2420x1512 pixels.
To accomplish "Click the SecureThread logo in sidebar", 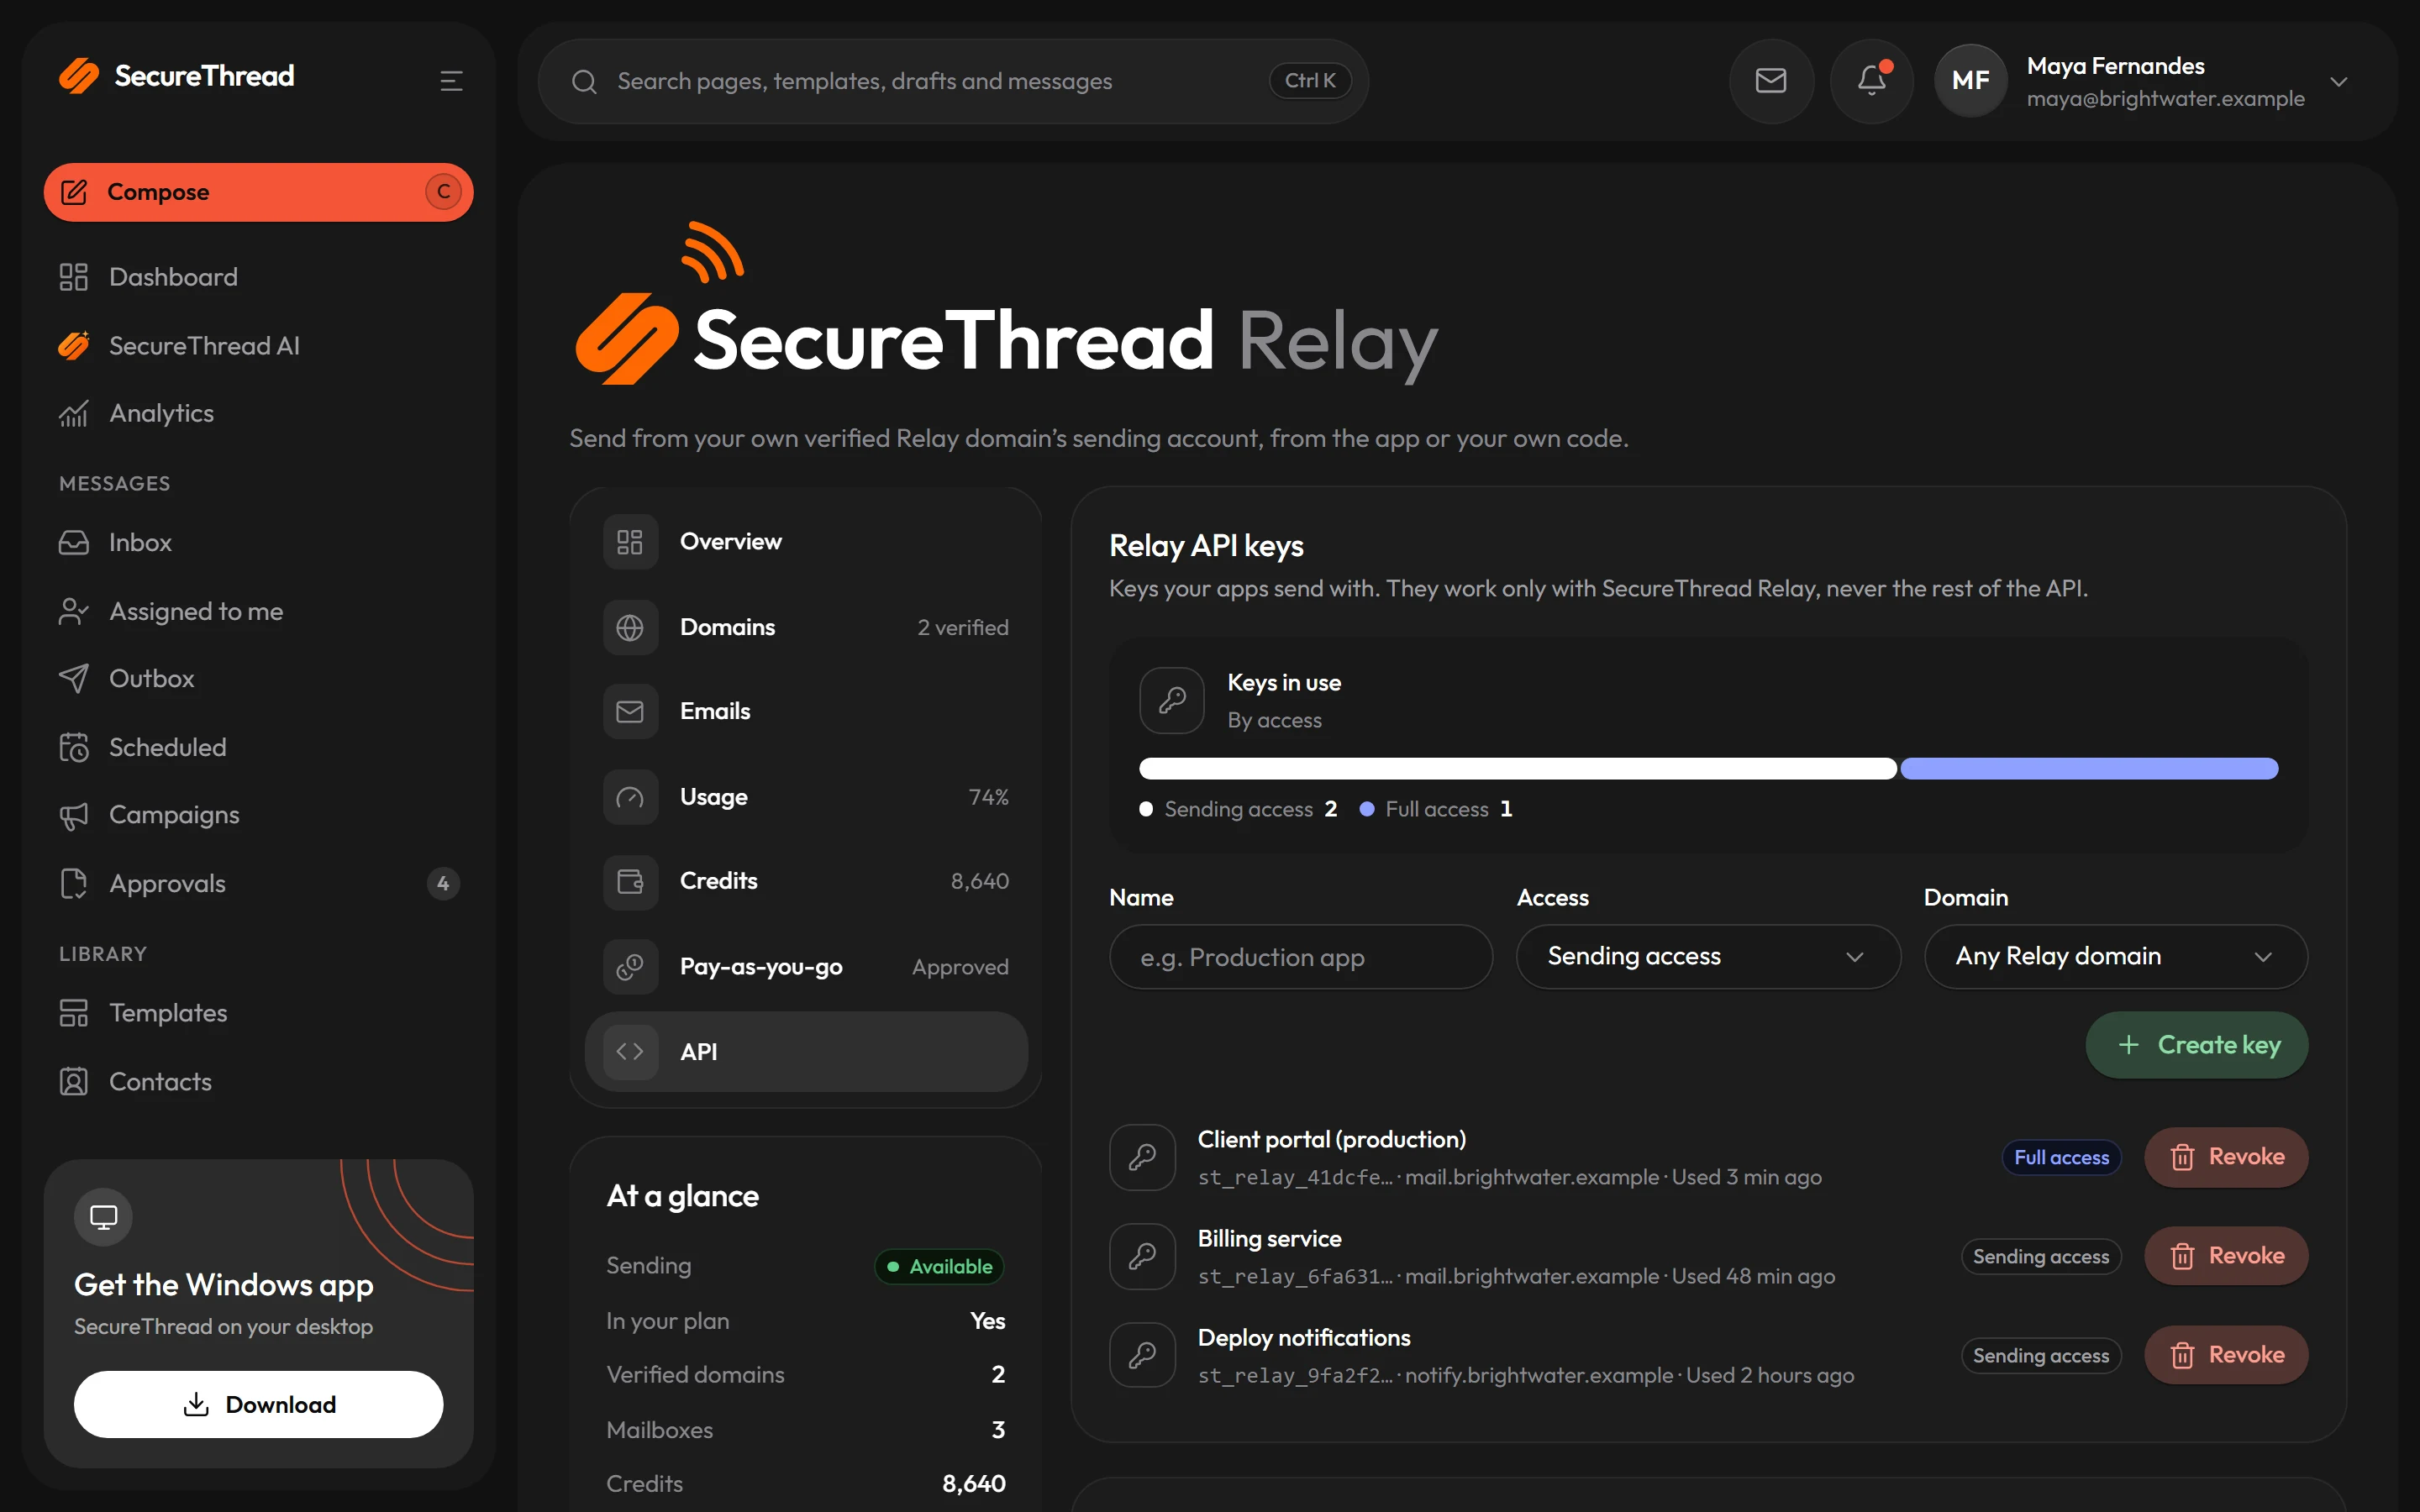I will (x=177, y=76).
